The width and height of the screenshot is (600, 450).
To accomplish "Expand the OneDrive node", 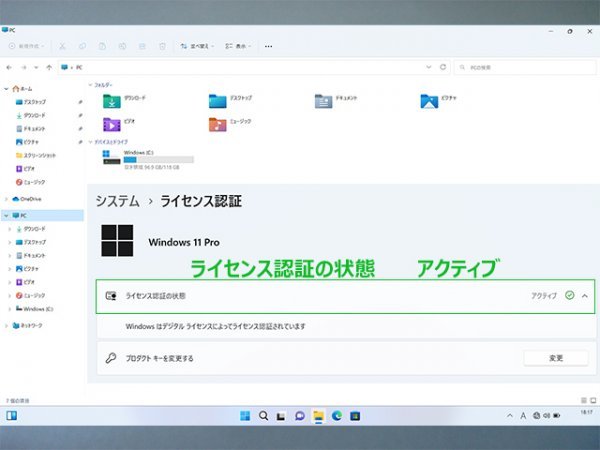I will coord(6,199).
